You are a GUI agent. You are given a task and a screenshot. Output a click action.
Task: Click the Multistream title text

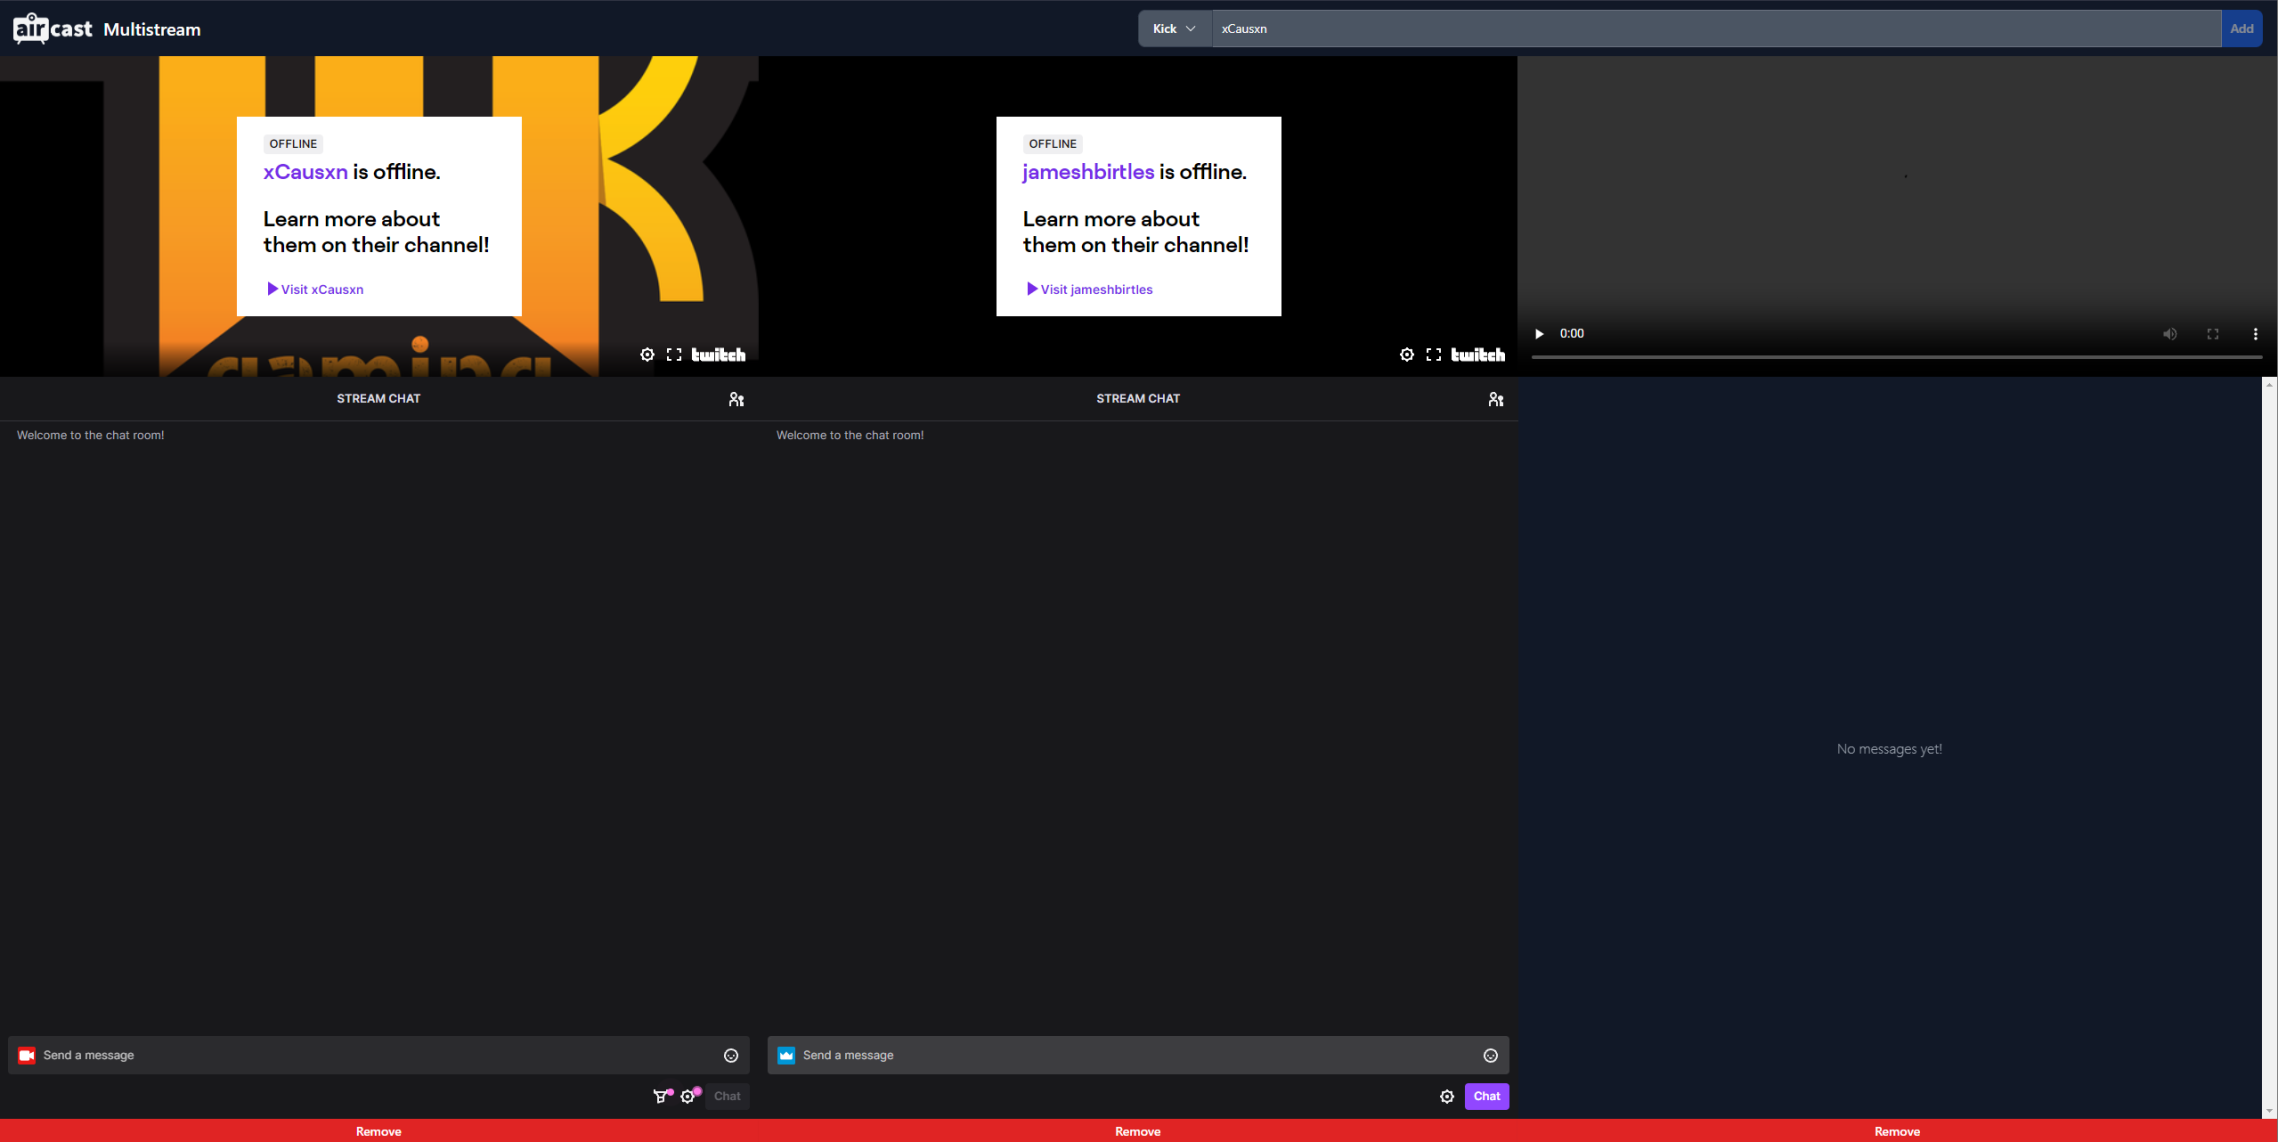click(x=152, y=29)
